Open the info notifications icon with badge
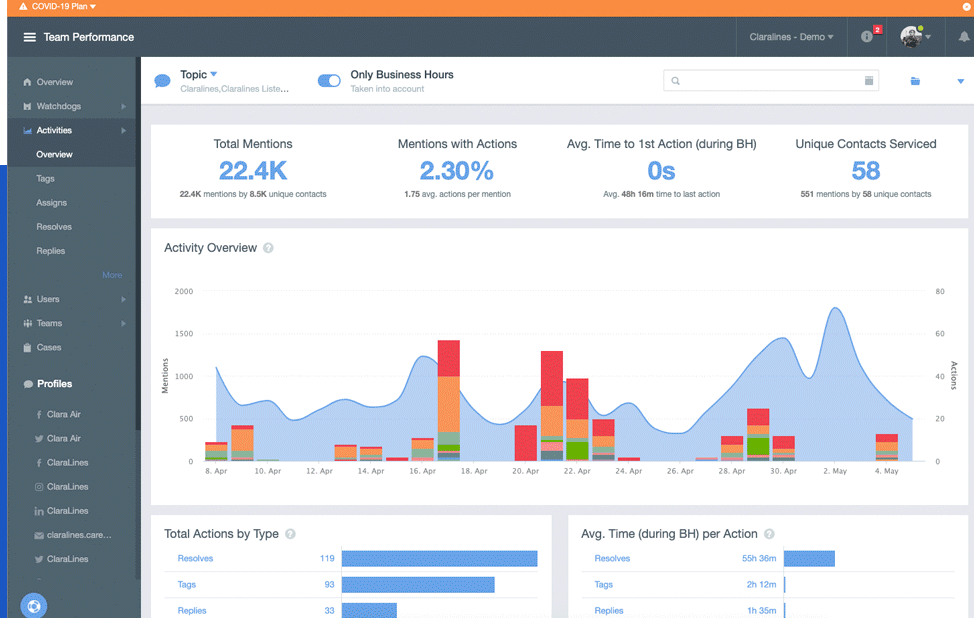The height and width of the screenshot is (618, 974). point(867,37)
